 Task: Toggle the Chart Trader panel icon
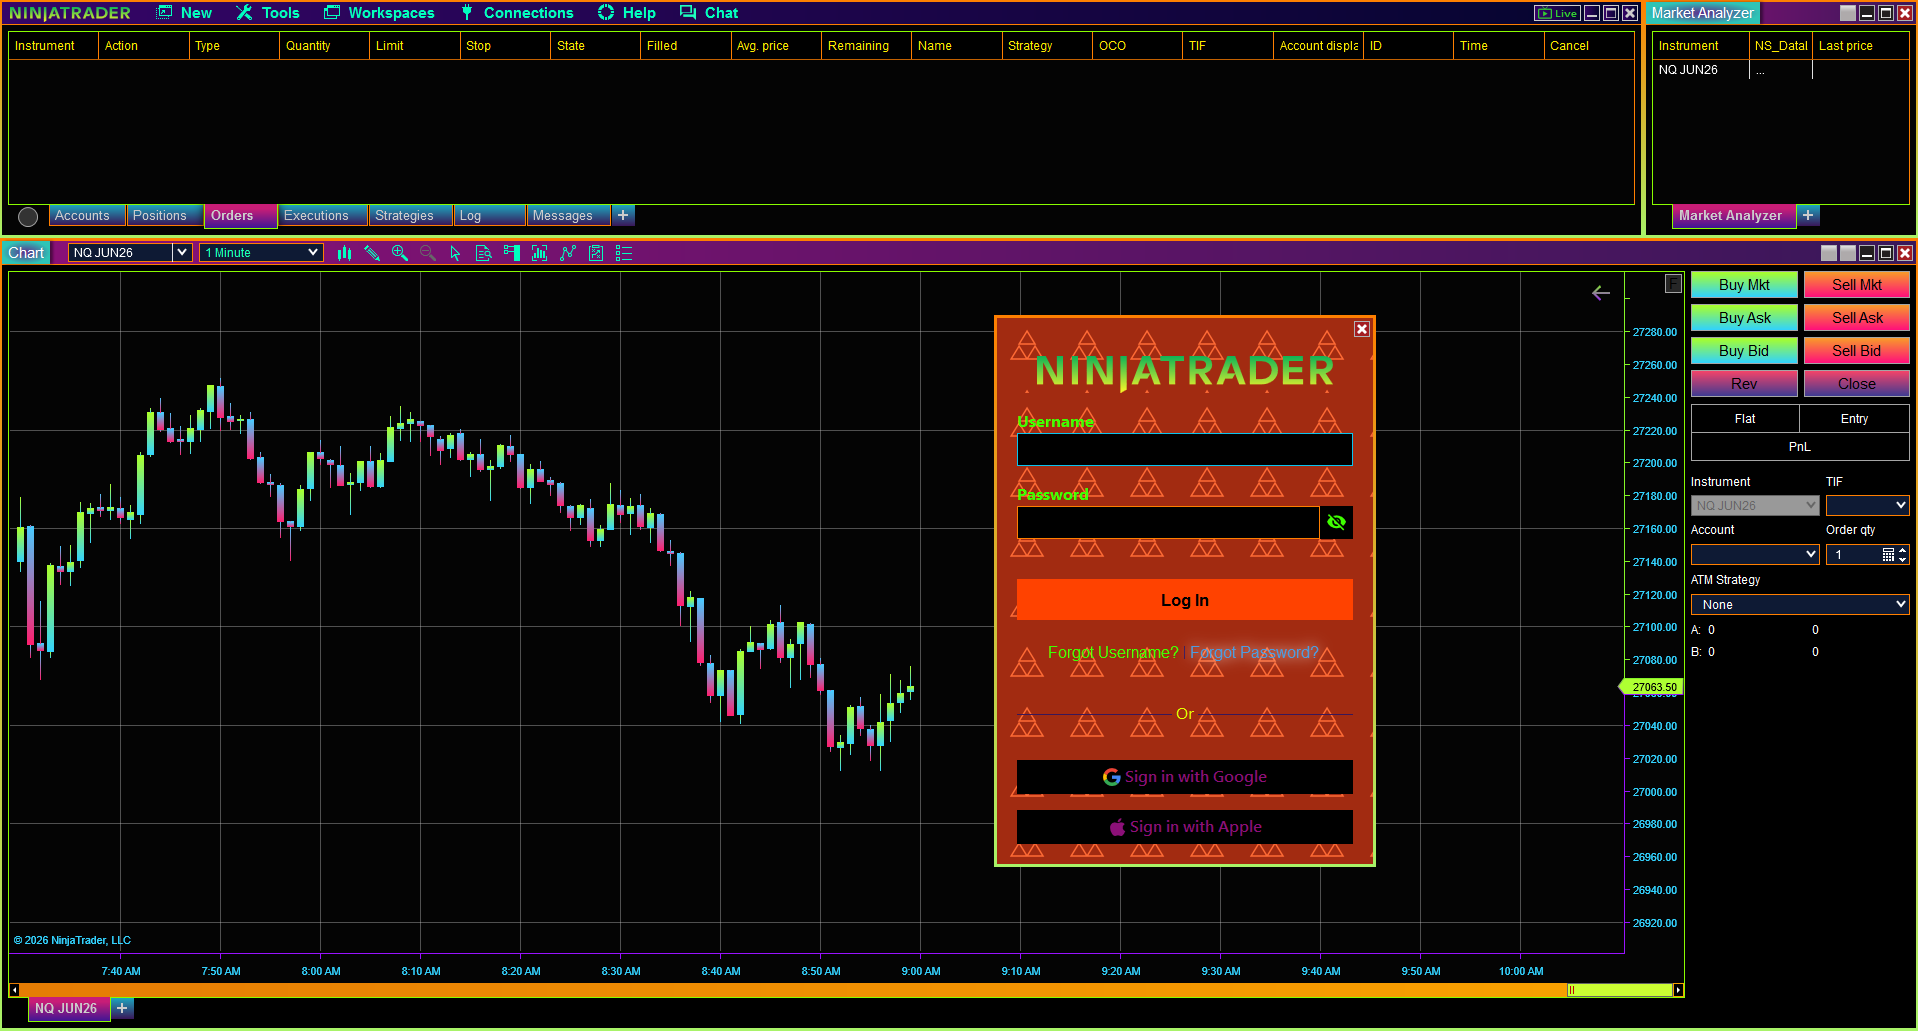[x=512, y=253]
